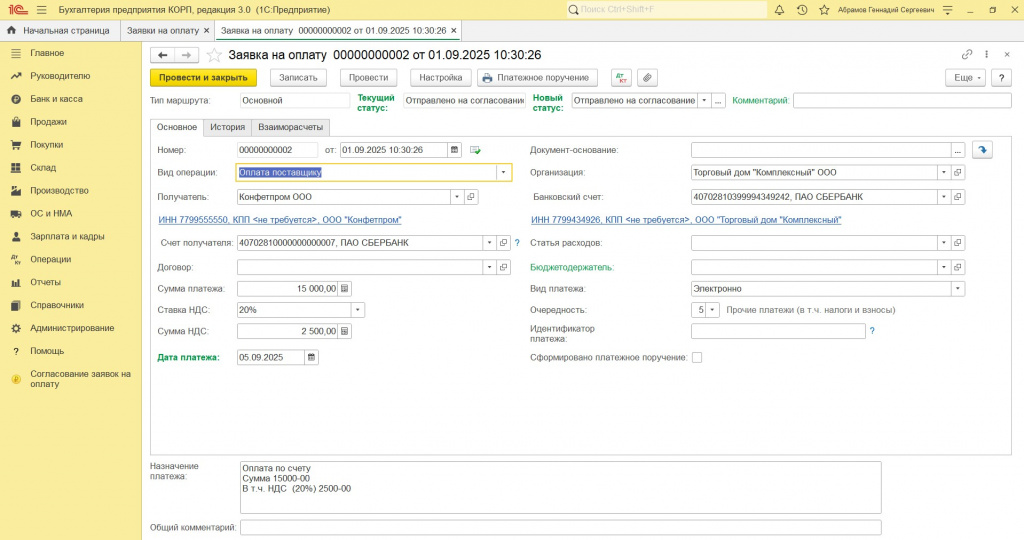
Task: Open the notifications bell icon
Action: (x=779, y=10)
